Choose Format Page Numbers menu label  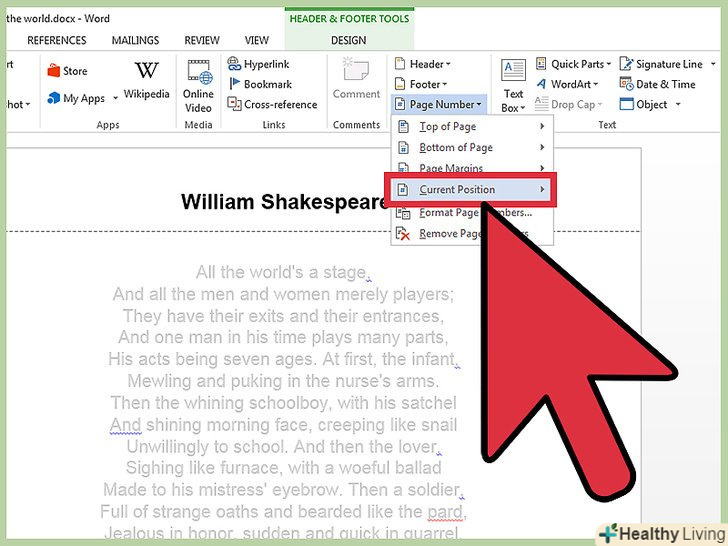(x=475, y=213)
